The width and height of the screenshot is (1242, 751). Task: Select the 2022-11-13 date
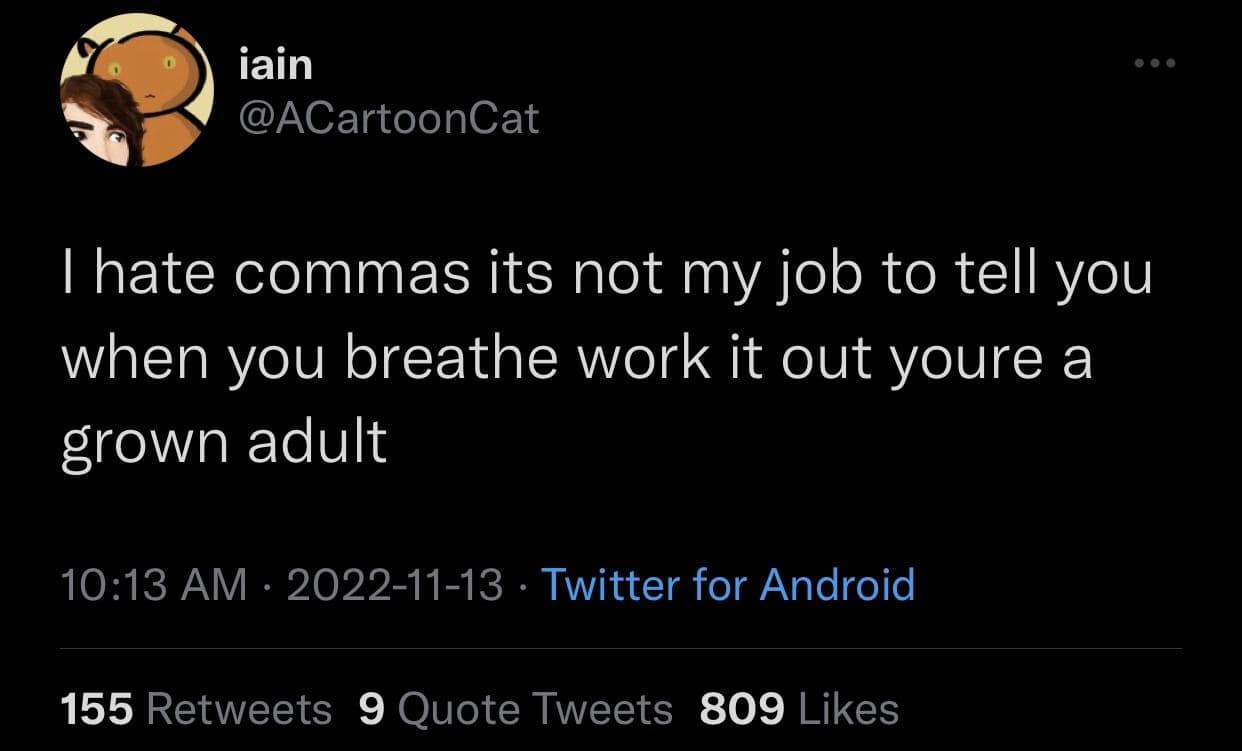point(395,584)
